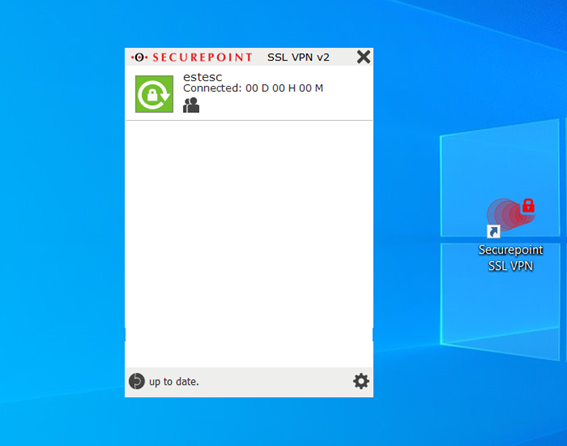Click the red padlock badge on the desktop shortcut
Screen dimensions: 567x446
pyautogui.click(x=528, y=205)
